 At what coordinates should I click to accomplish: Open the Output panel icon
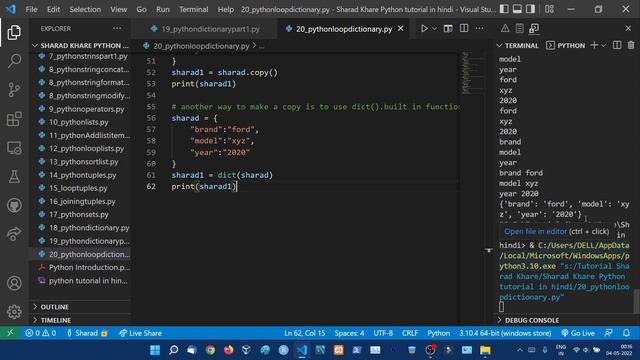click(x=519, y=28)
